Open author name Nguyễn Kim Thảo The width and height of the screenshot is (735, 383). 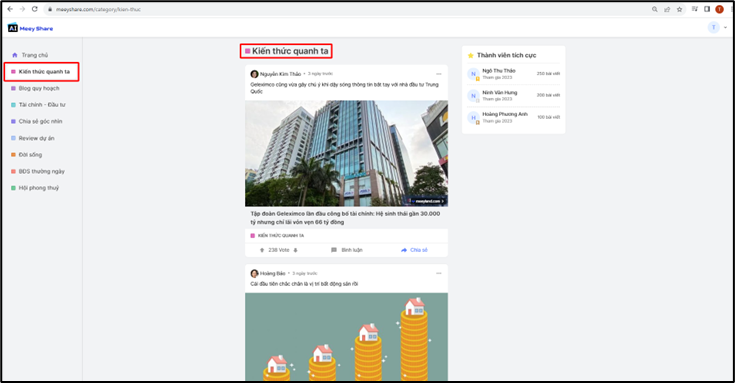click(280, 74)
